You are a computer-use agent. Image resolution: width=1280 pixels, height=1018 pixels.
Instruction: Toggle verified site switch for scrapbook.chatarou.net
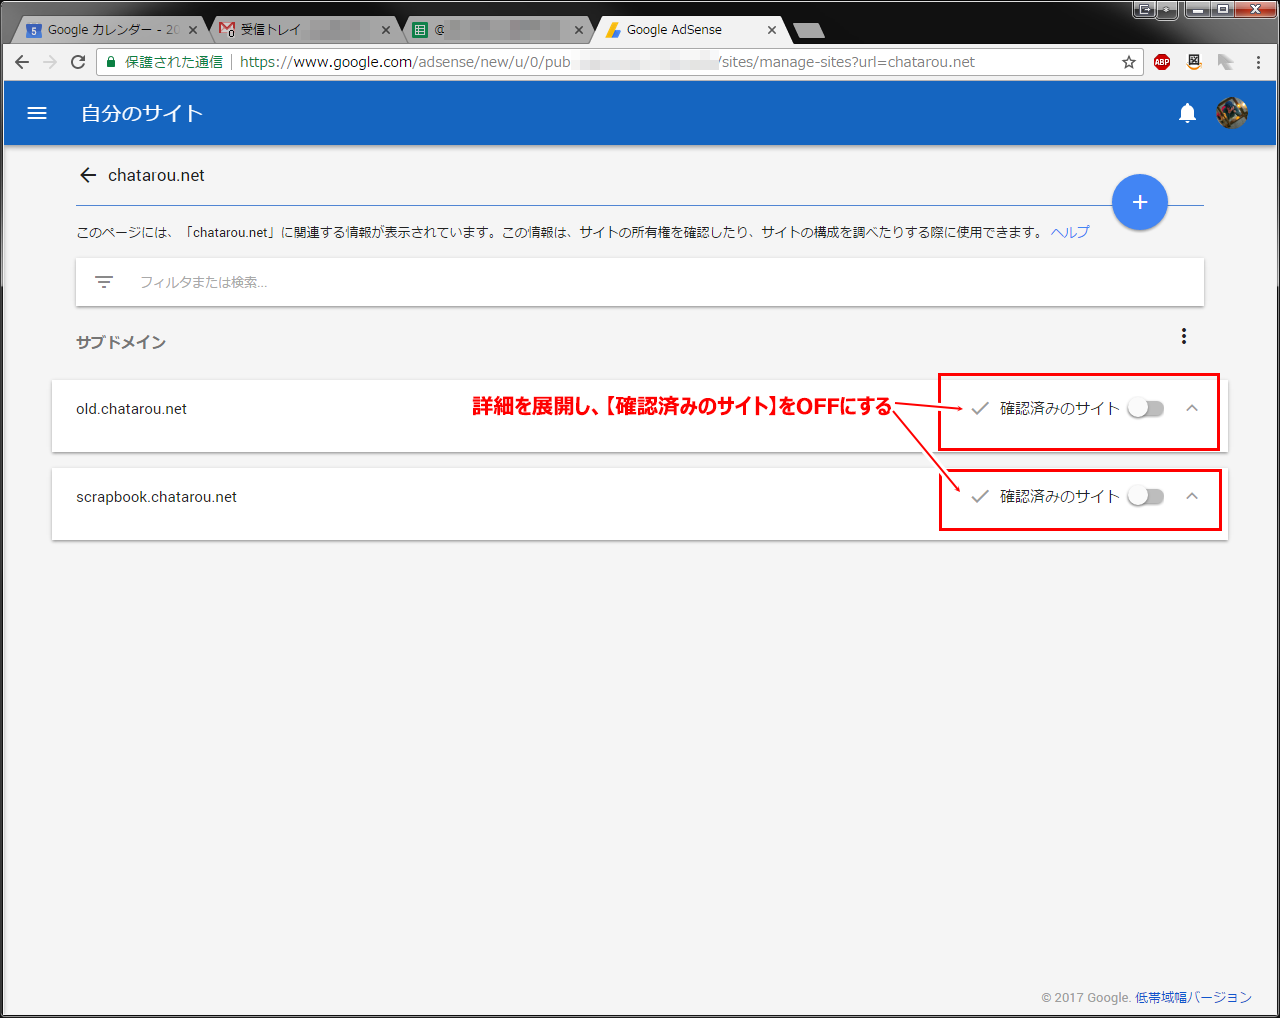click(1146, 496)
